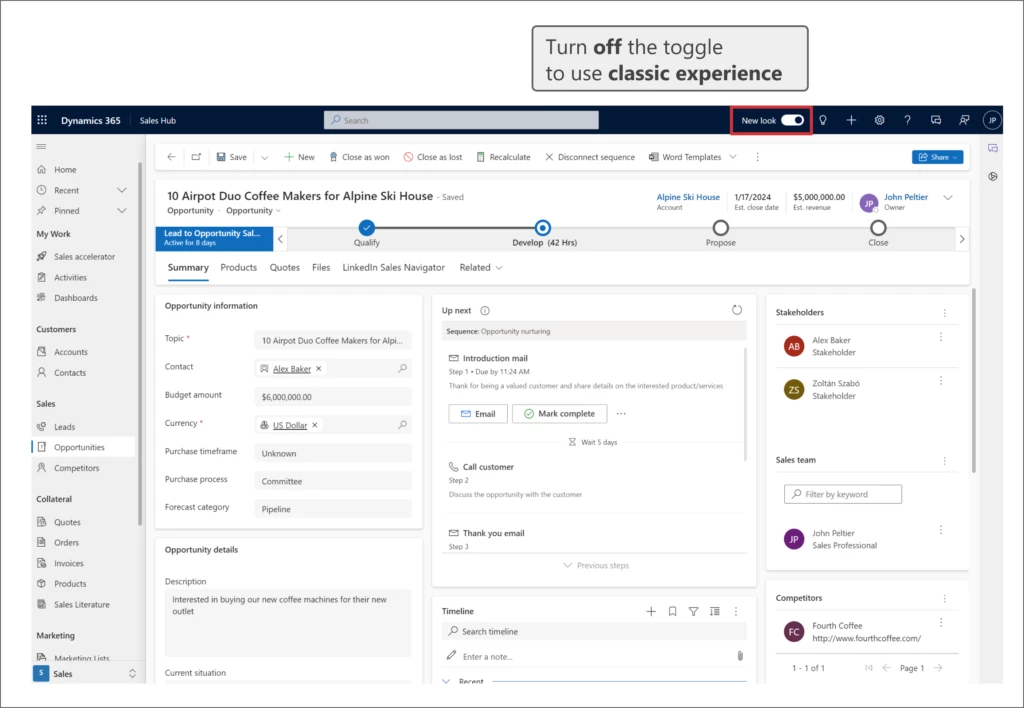The width and height of the screenshot is (1024, 708).
Task: Open the Settings gear icon
Action: [x=879, y=120]
